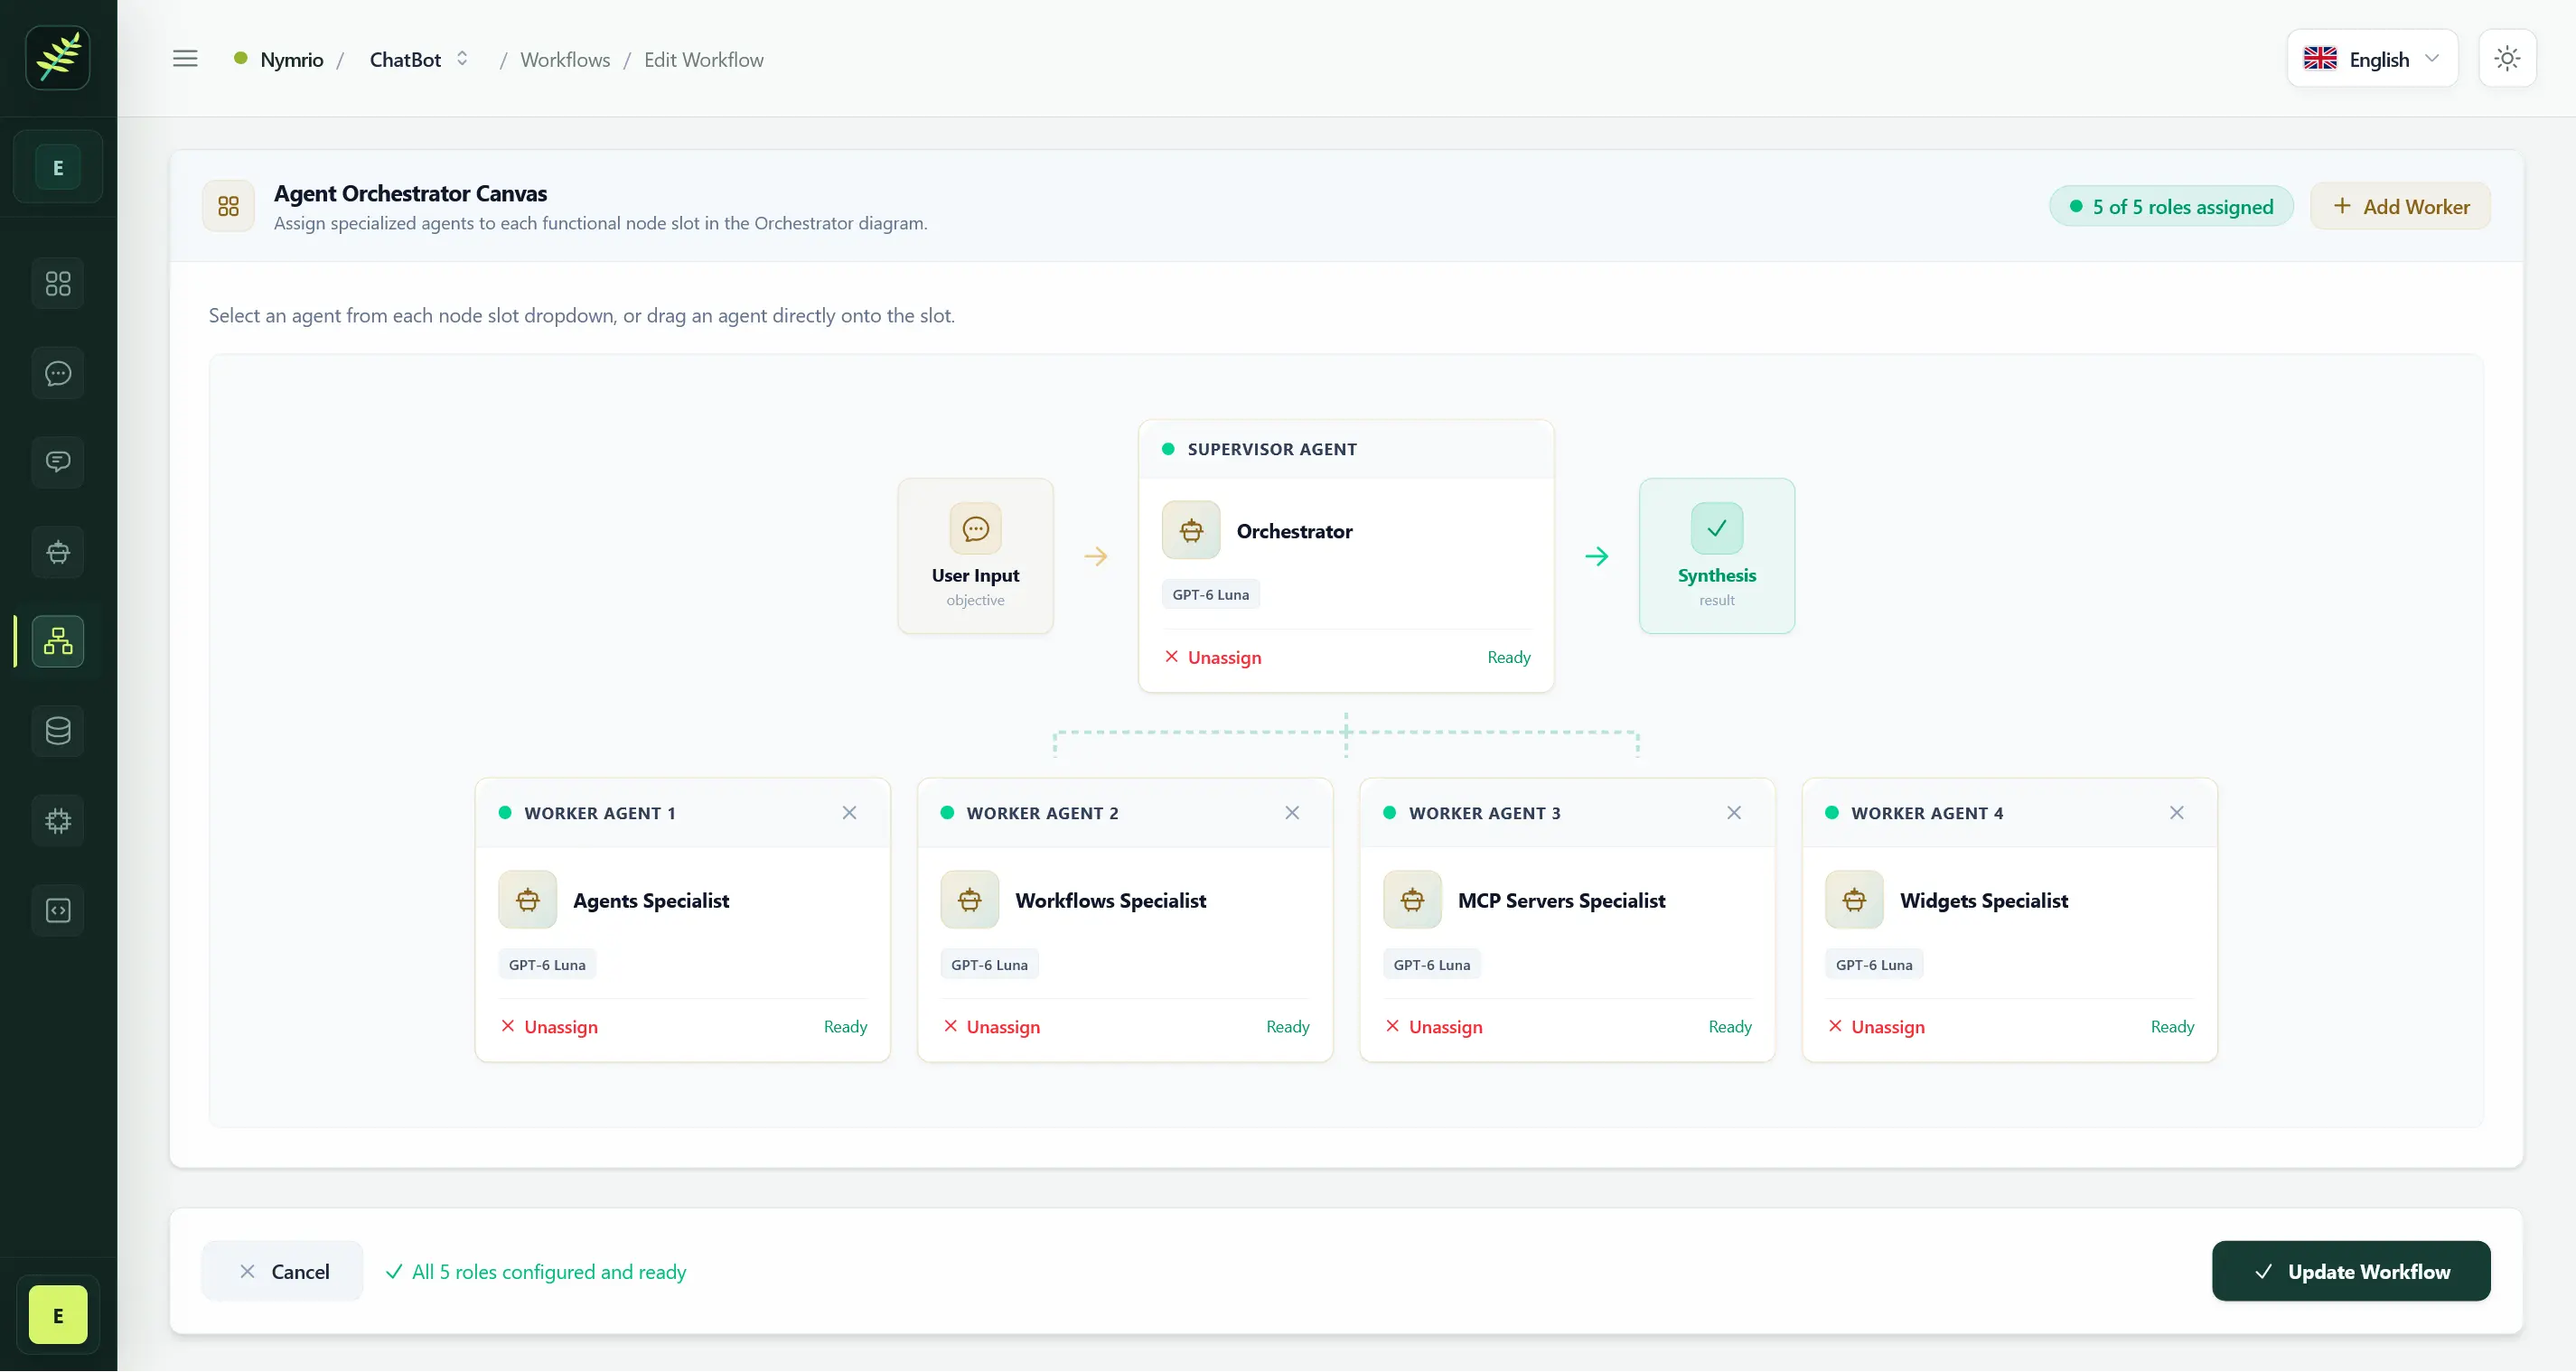The image size is (2576, 1372).
Task: Toggle the hamburger sidebar menu
Action: [185, 59]
